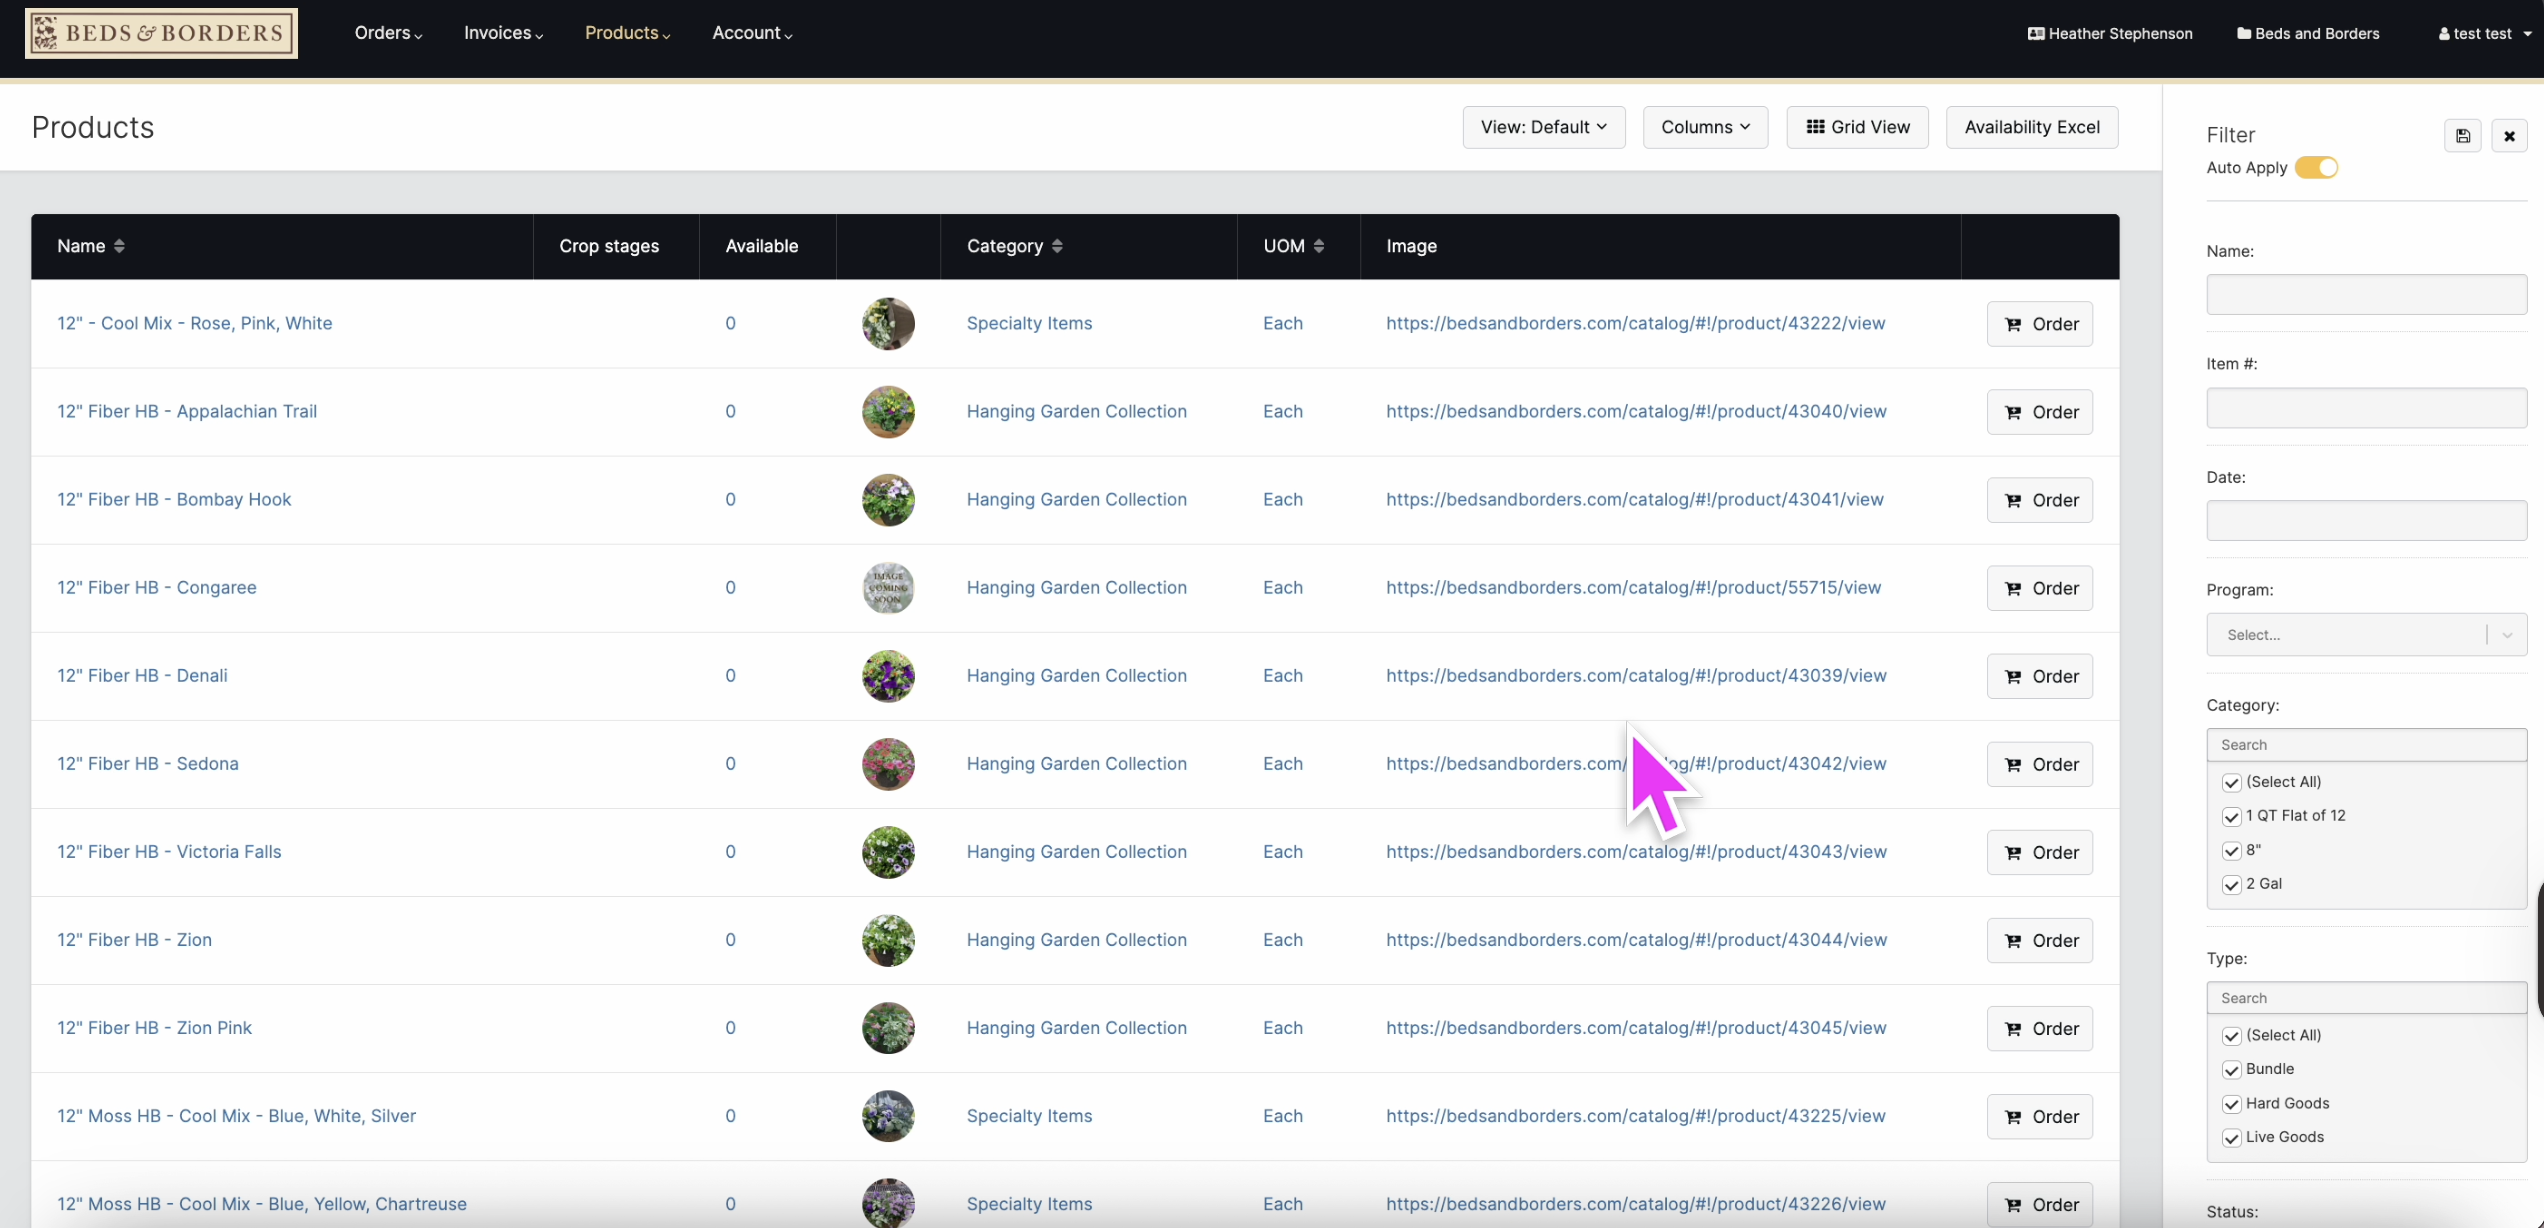Screen dimensions: 2544x1228
Task: Open the View: Default dropdown
Action: tap(1543, 127)
